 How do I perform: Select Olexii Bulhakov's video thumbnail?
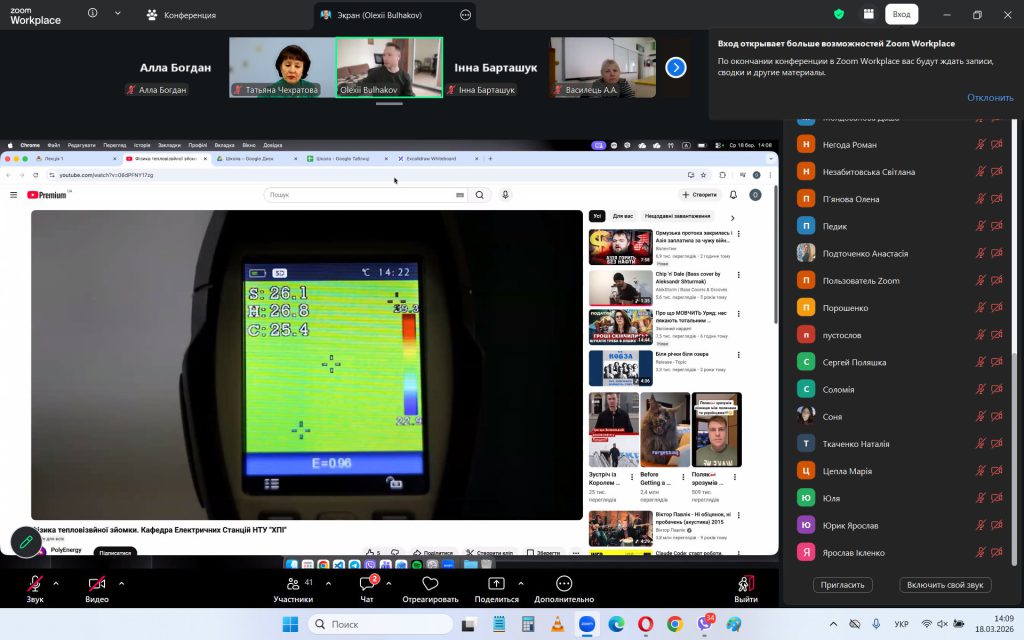[389, 67]
